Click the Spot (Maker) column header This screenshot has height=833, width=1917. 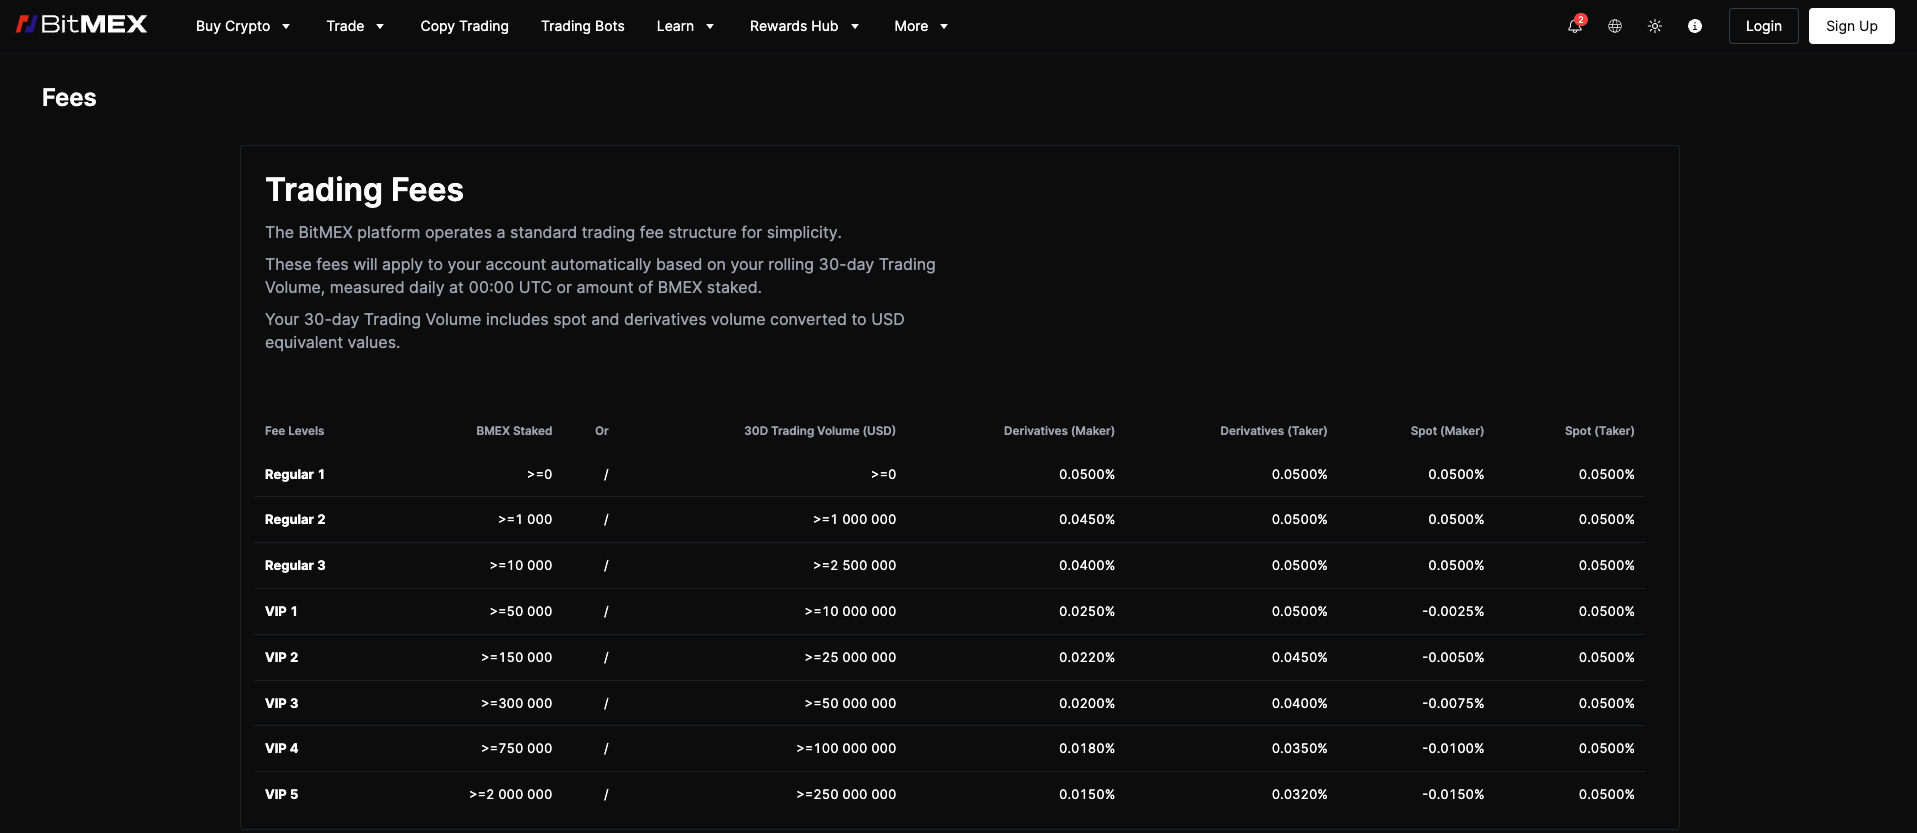[1447, 431]
